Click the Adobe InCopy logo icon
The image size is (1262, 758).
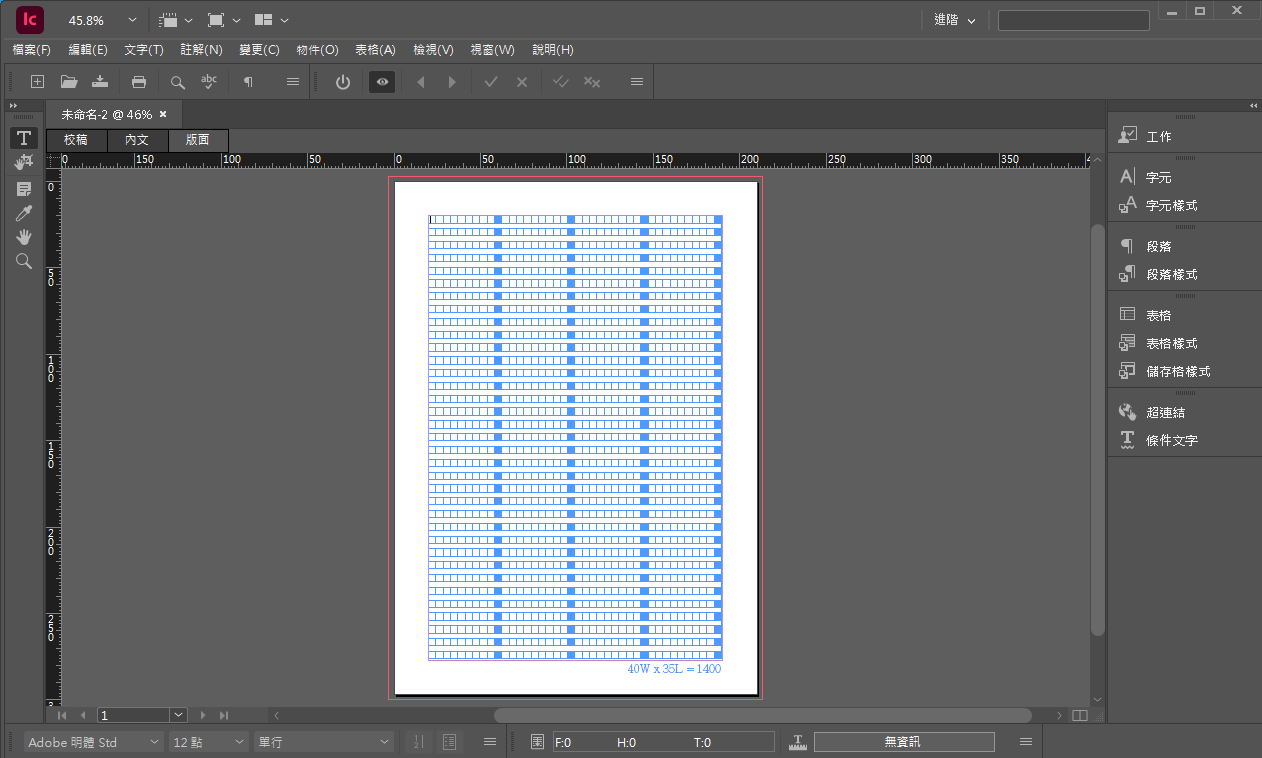point(30,19)
